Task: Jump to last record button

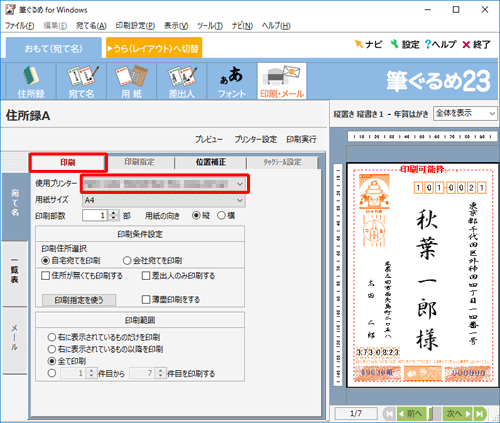Action: point(480,414)
